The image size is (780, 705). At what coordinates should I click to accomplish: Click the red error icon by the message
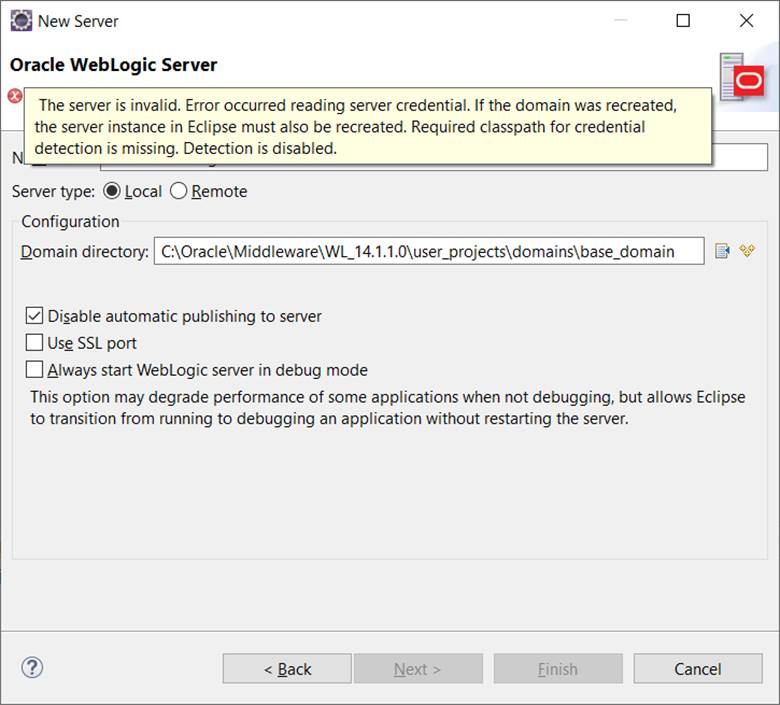[15, 96]
